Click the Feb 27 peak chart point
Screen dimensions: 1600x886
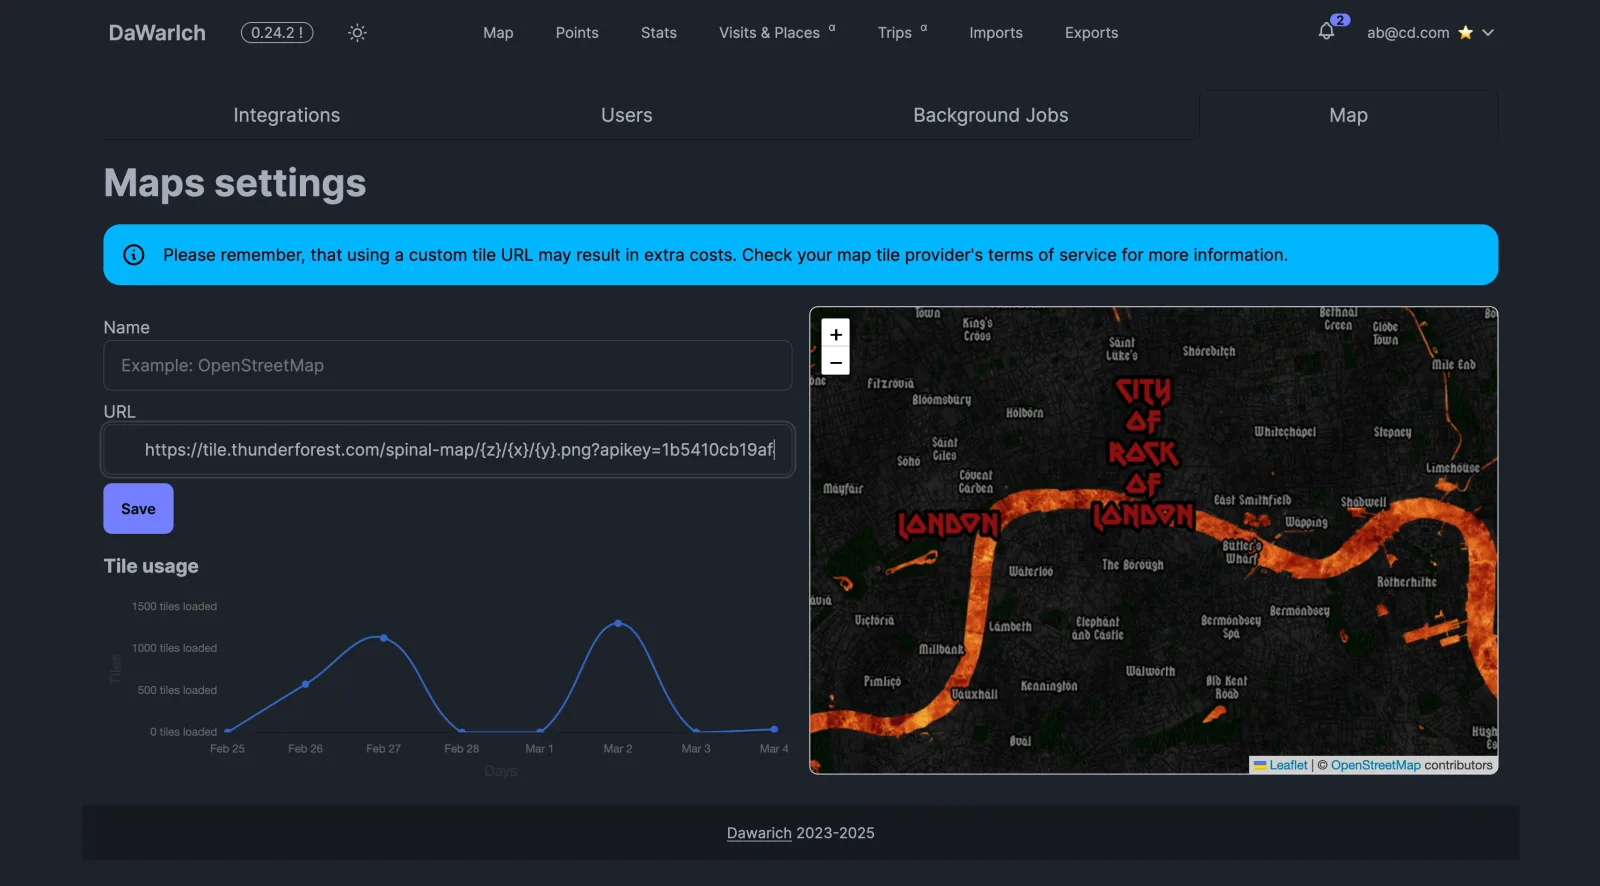pyautogui.click(x=384, y=638)
